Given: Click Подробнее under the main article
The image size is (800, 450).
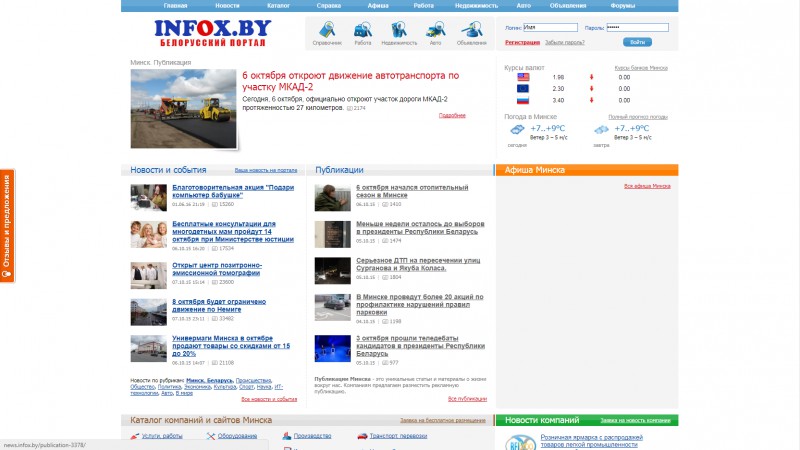Looking at the screenshot, I should click(452, 115).
